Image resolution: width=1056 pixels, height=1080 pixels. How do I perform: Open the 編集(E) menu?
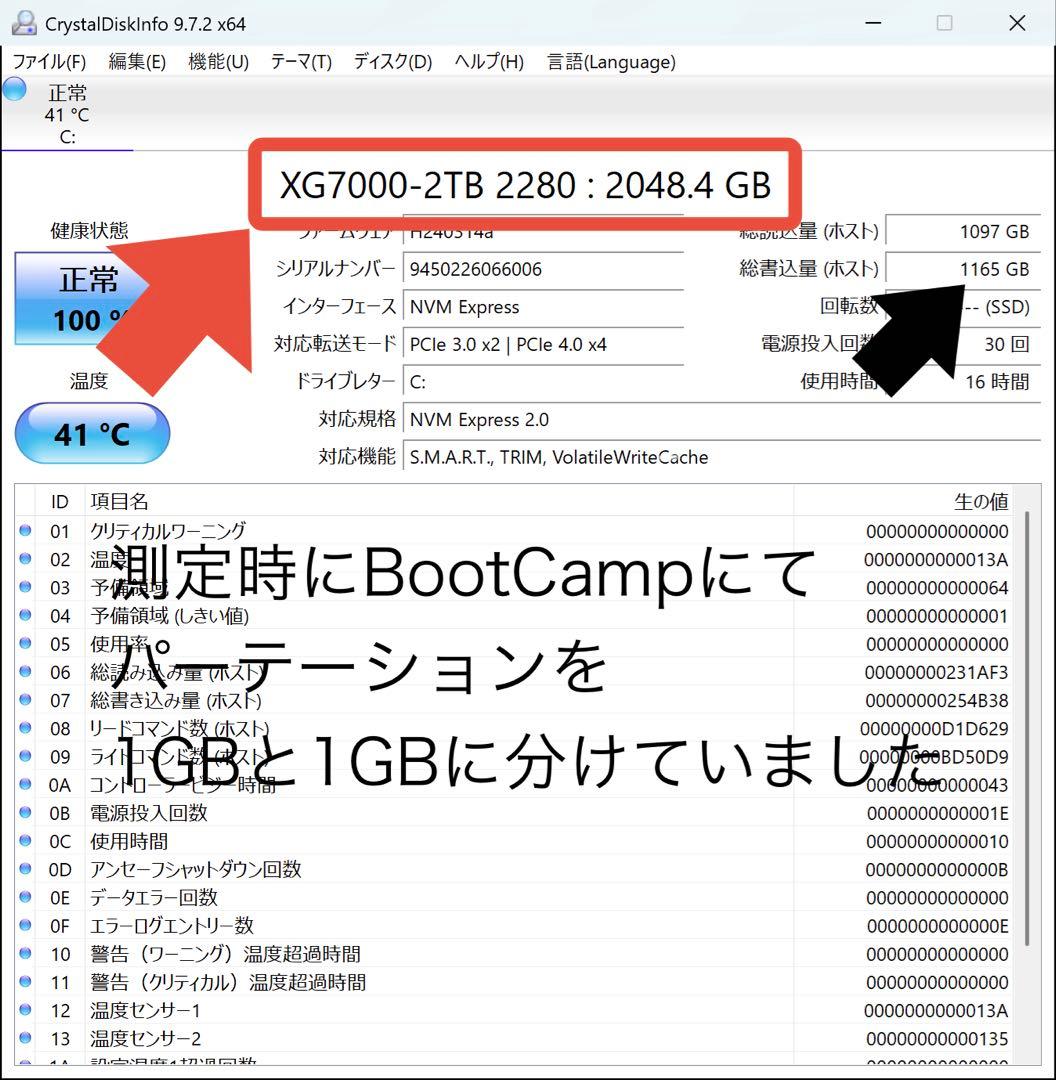click(134, 61)
